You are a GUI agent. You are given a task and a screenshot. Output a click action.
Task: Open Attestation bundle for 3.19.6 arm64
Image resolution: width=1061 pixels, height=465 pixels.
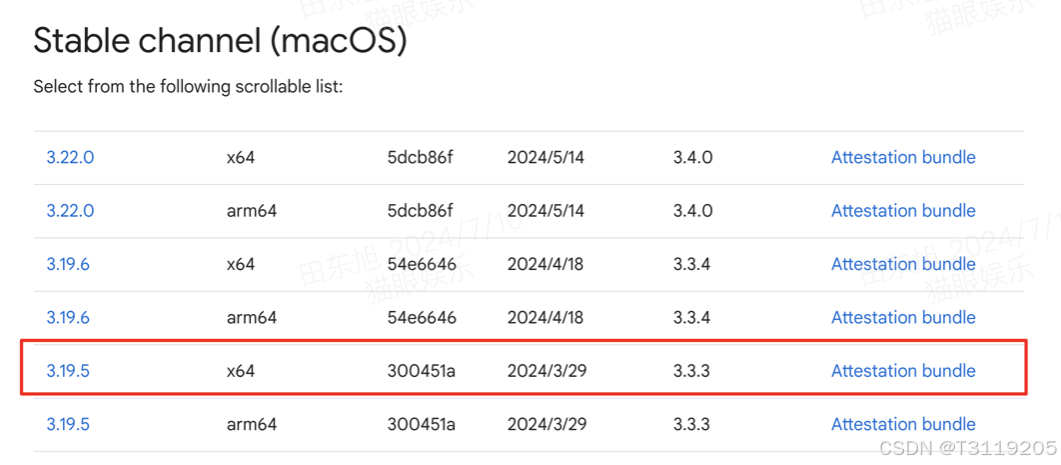(903, 318)
